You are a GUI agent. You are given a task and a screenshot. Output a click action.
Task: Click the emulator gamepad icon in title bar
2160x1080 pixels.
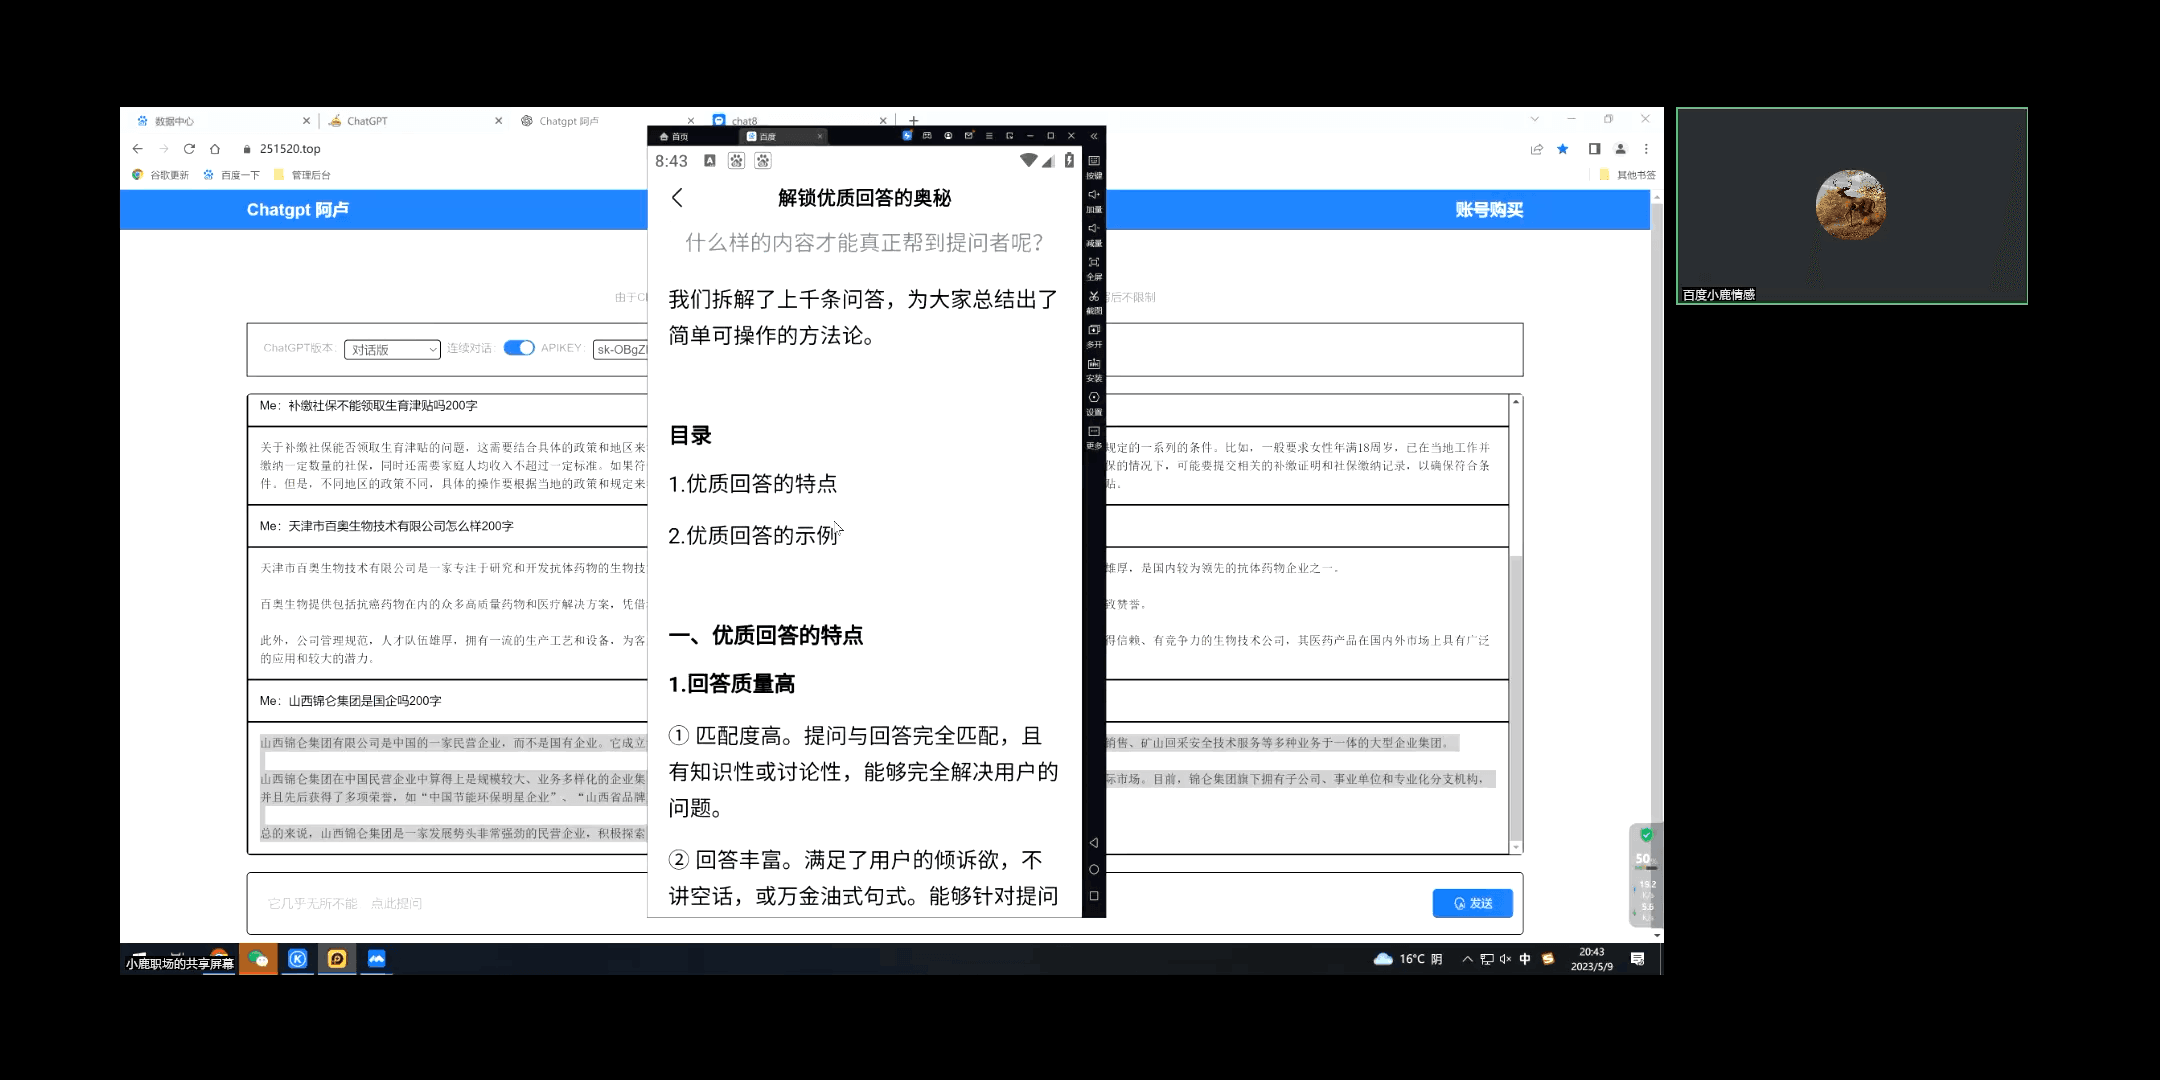[x=927, y=136]
